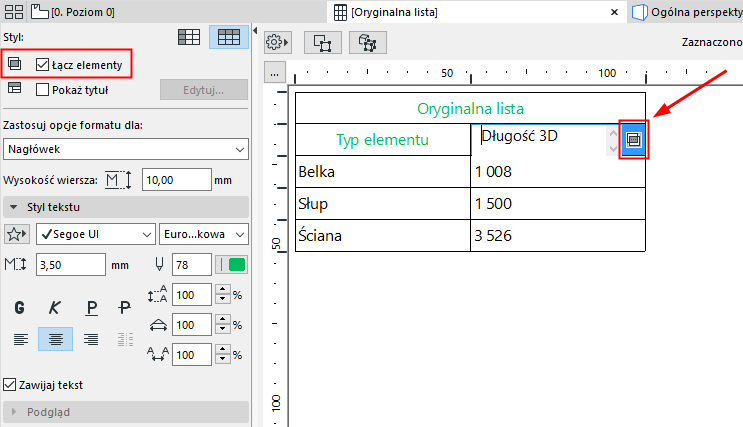Click the pen icon next to 78
This screenshot has height=427, width=743.
(159, 264)
